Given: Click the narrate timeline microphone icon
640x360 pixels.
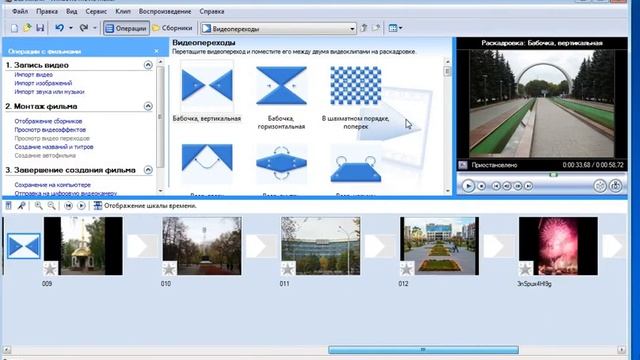Looking at the screenshot, I should point(21,206).
